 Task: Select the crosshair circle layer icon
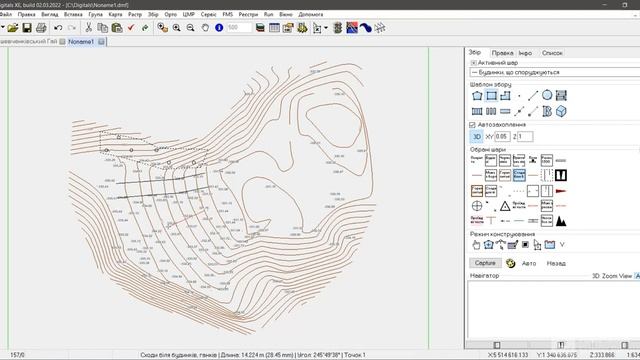(x=477, y=206)
